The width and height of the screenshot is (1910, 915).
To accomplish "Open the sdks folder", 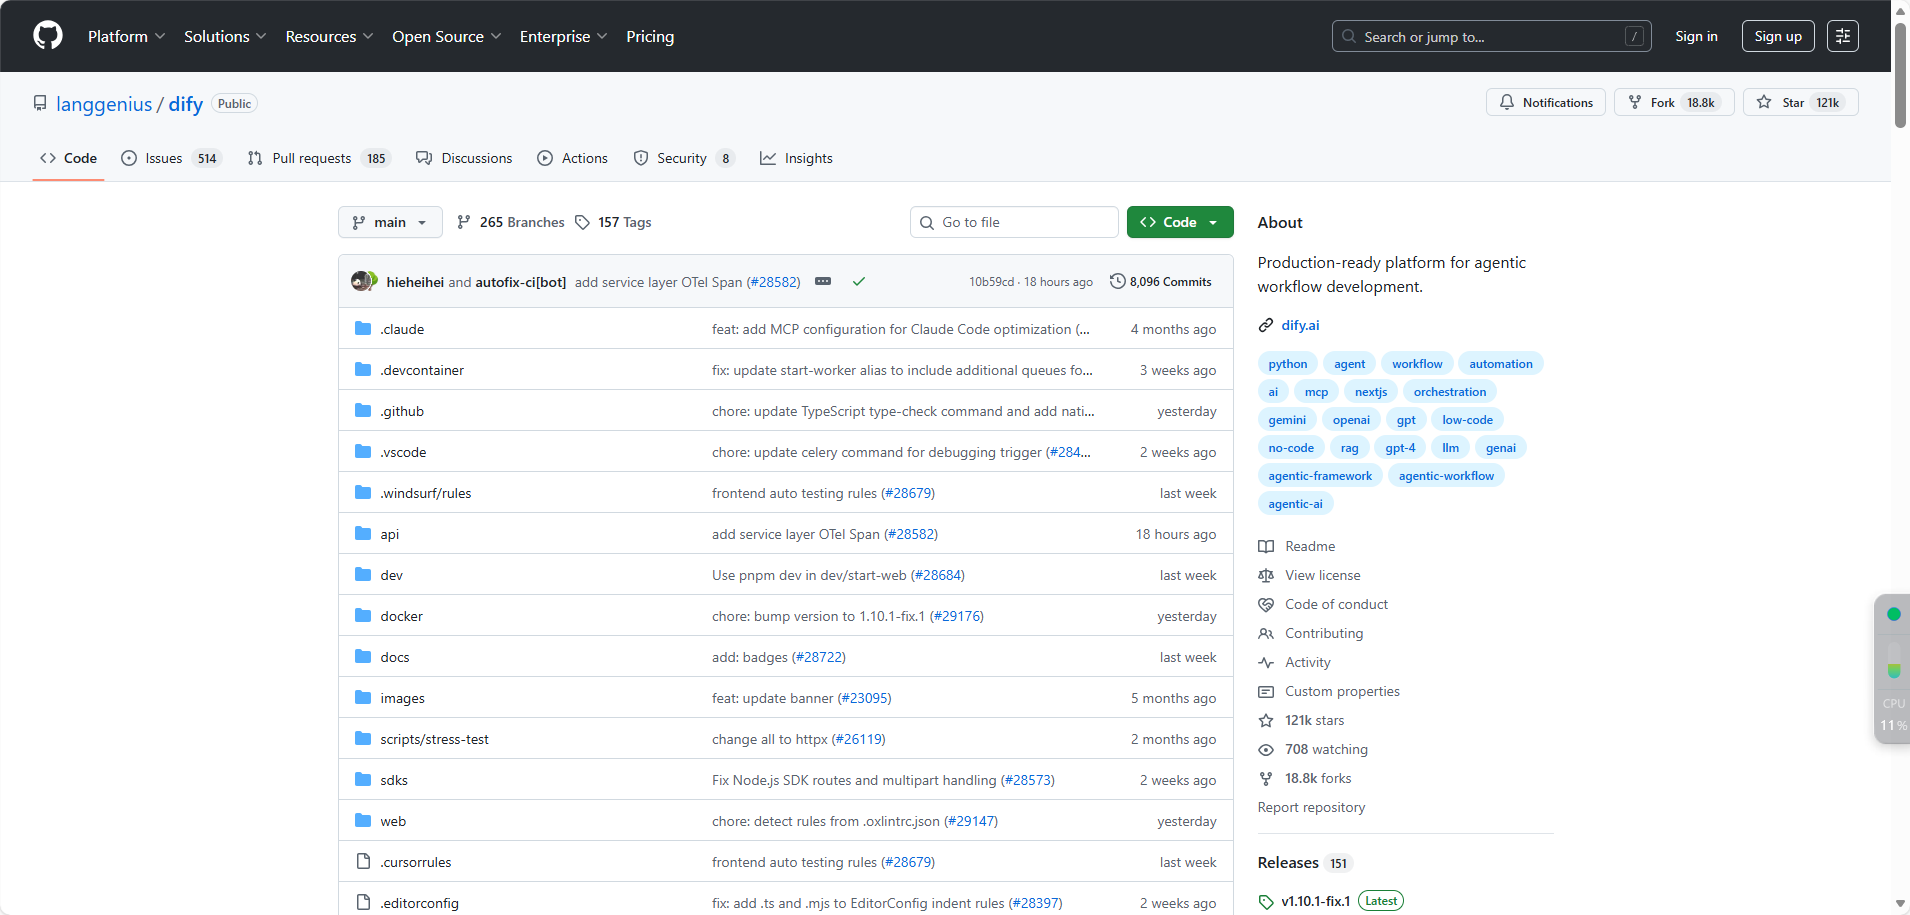I will 394,780.
